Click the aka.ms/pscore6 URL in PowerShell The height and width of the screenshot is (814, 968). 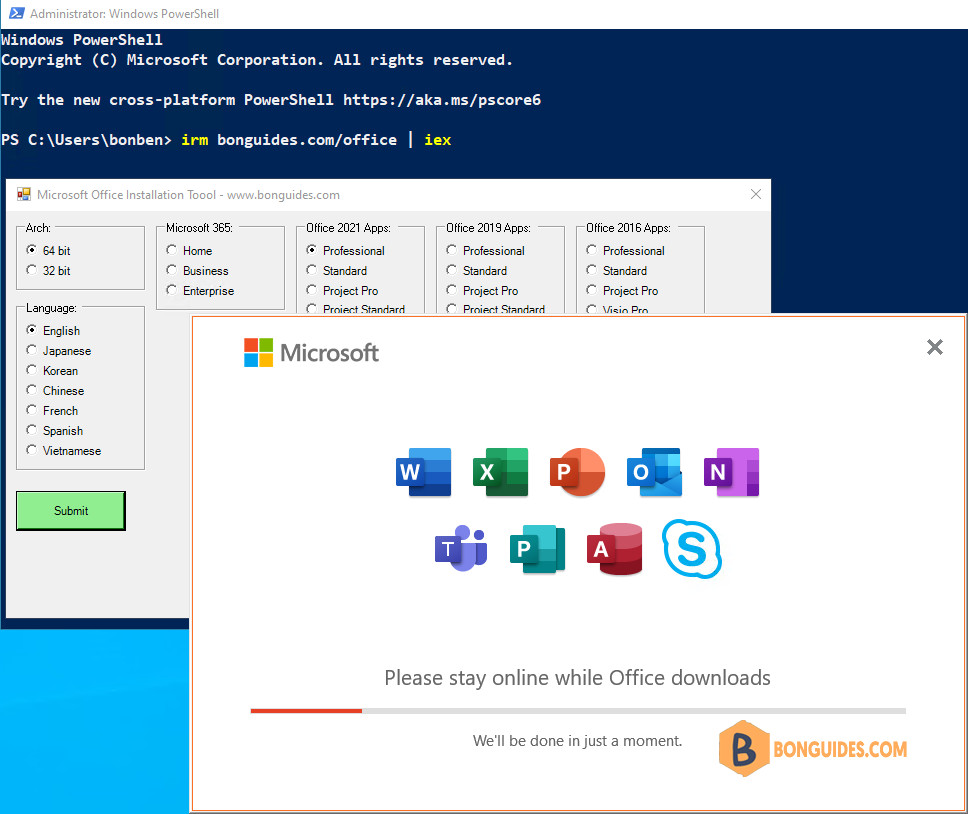point(442,99)
